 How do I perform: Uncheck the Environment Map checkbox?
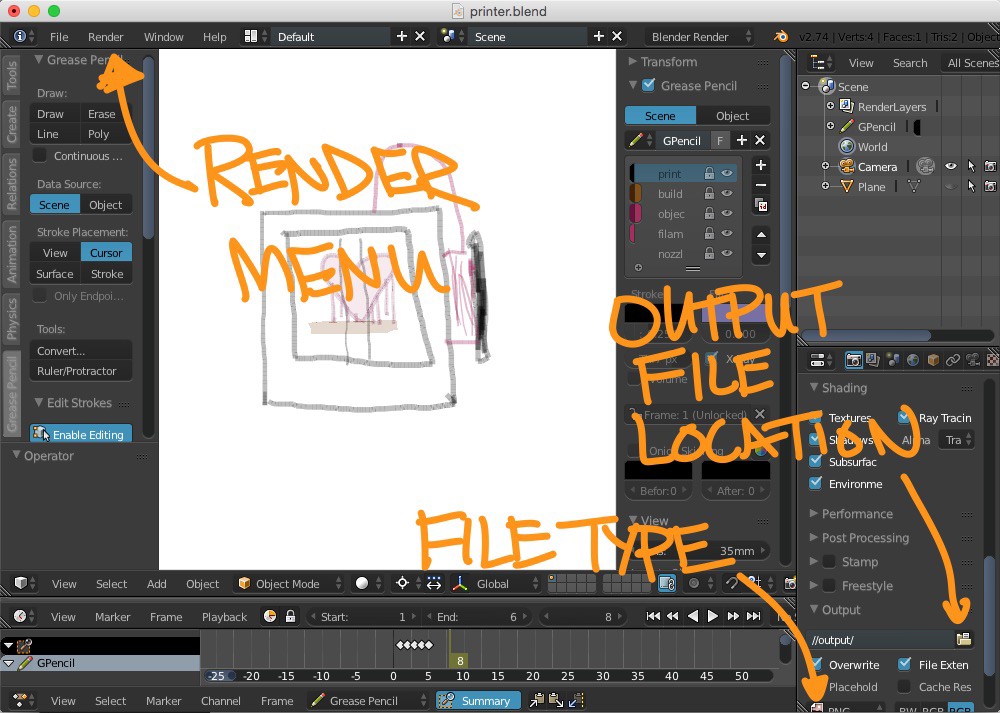click(815, 483)
